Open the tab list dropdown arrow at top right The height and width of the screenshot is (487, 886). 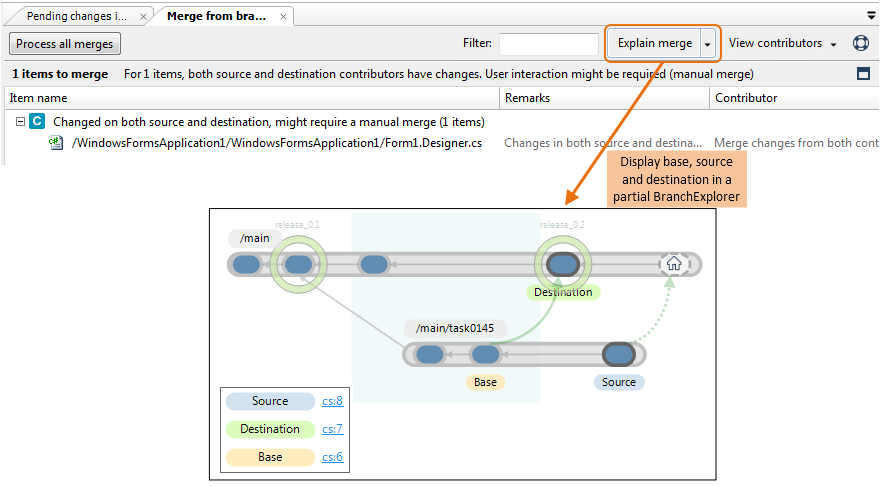[x=871, y=15]
